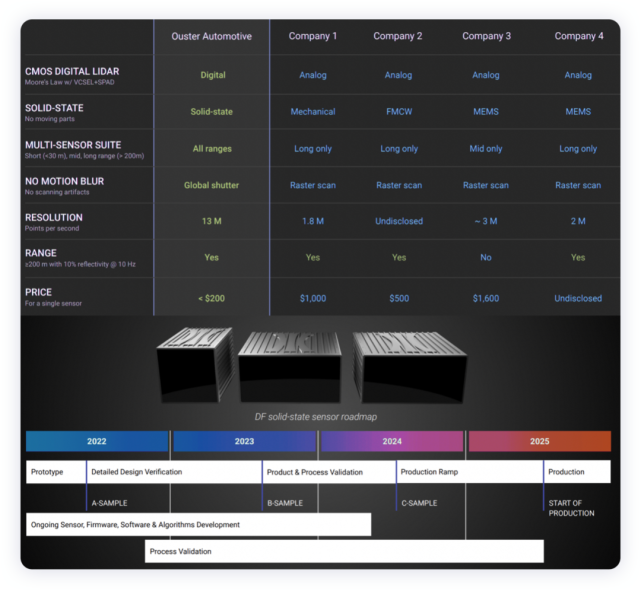
Task: Click the PRICE row label
Action: click(x=38, y=292)
